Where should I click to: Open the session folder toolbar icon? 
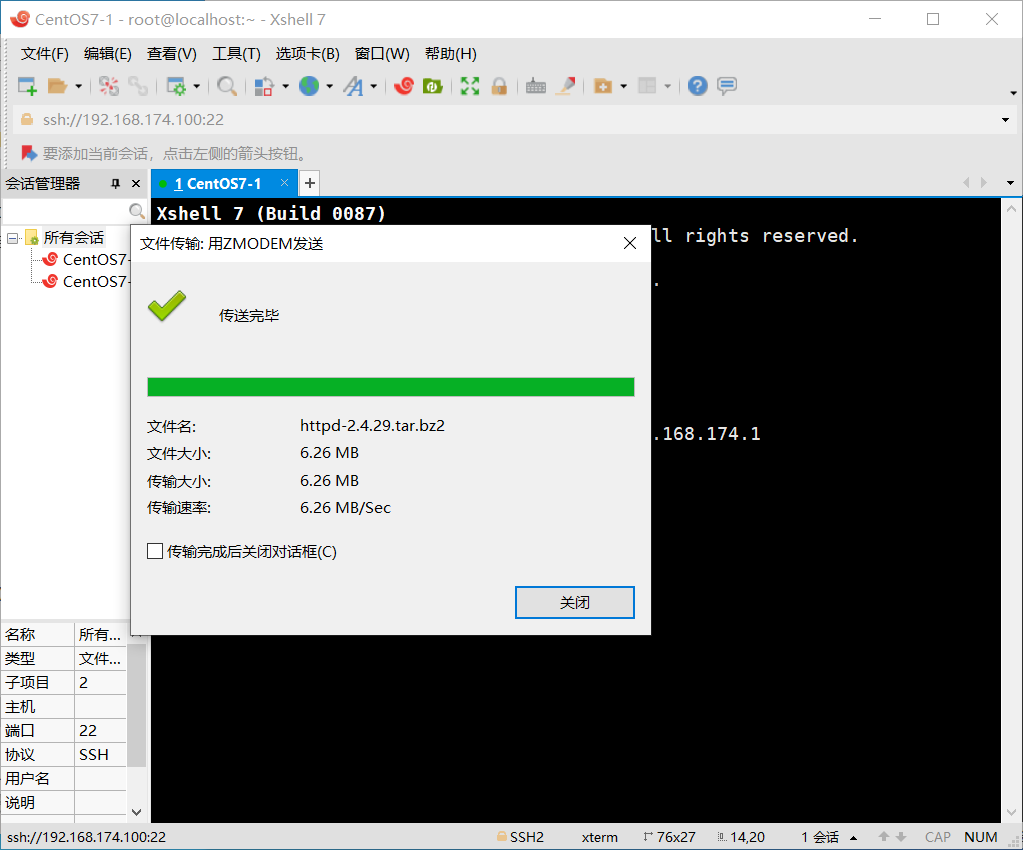coord(57,86)
